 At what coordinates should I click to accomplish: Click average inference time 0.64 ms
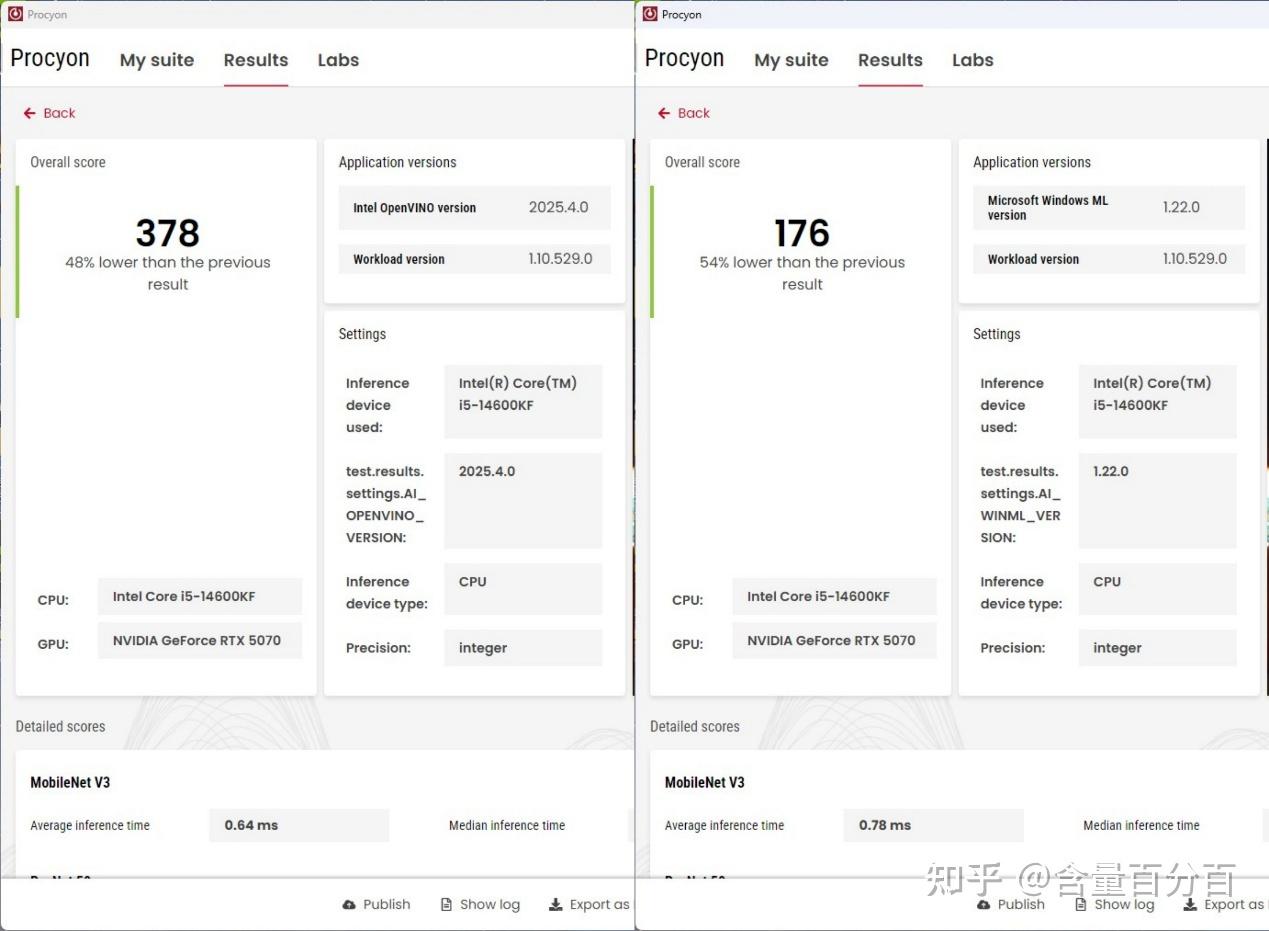pyautogui.click(x=299, y=825)
